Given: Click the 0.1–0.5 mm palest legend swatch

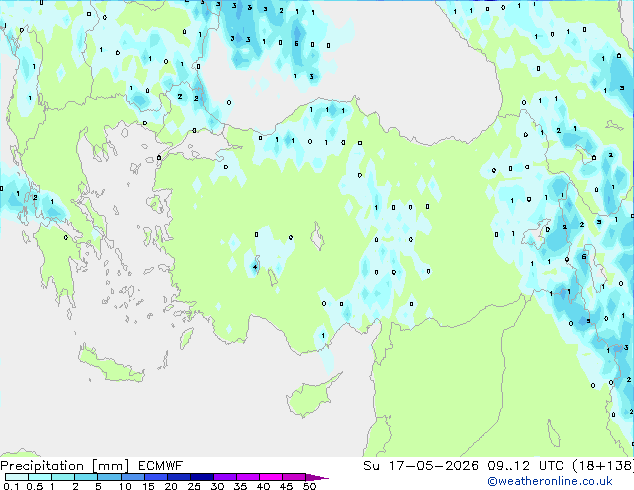Looking at the screenshot, I should 17,477.
